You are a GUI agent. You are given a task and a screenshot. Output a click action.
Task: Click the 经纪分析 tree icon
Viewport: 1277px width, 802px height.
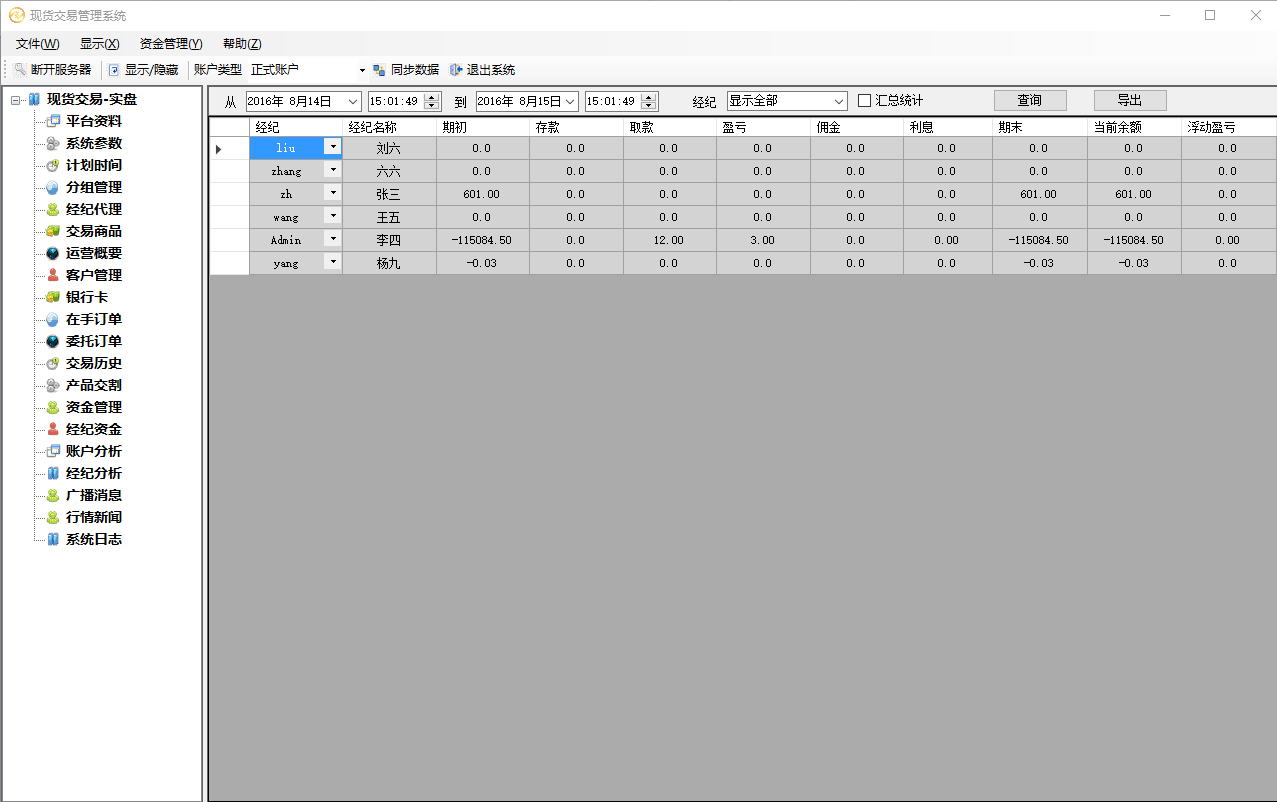tap(54, 473)
